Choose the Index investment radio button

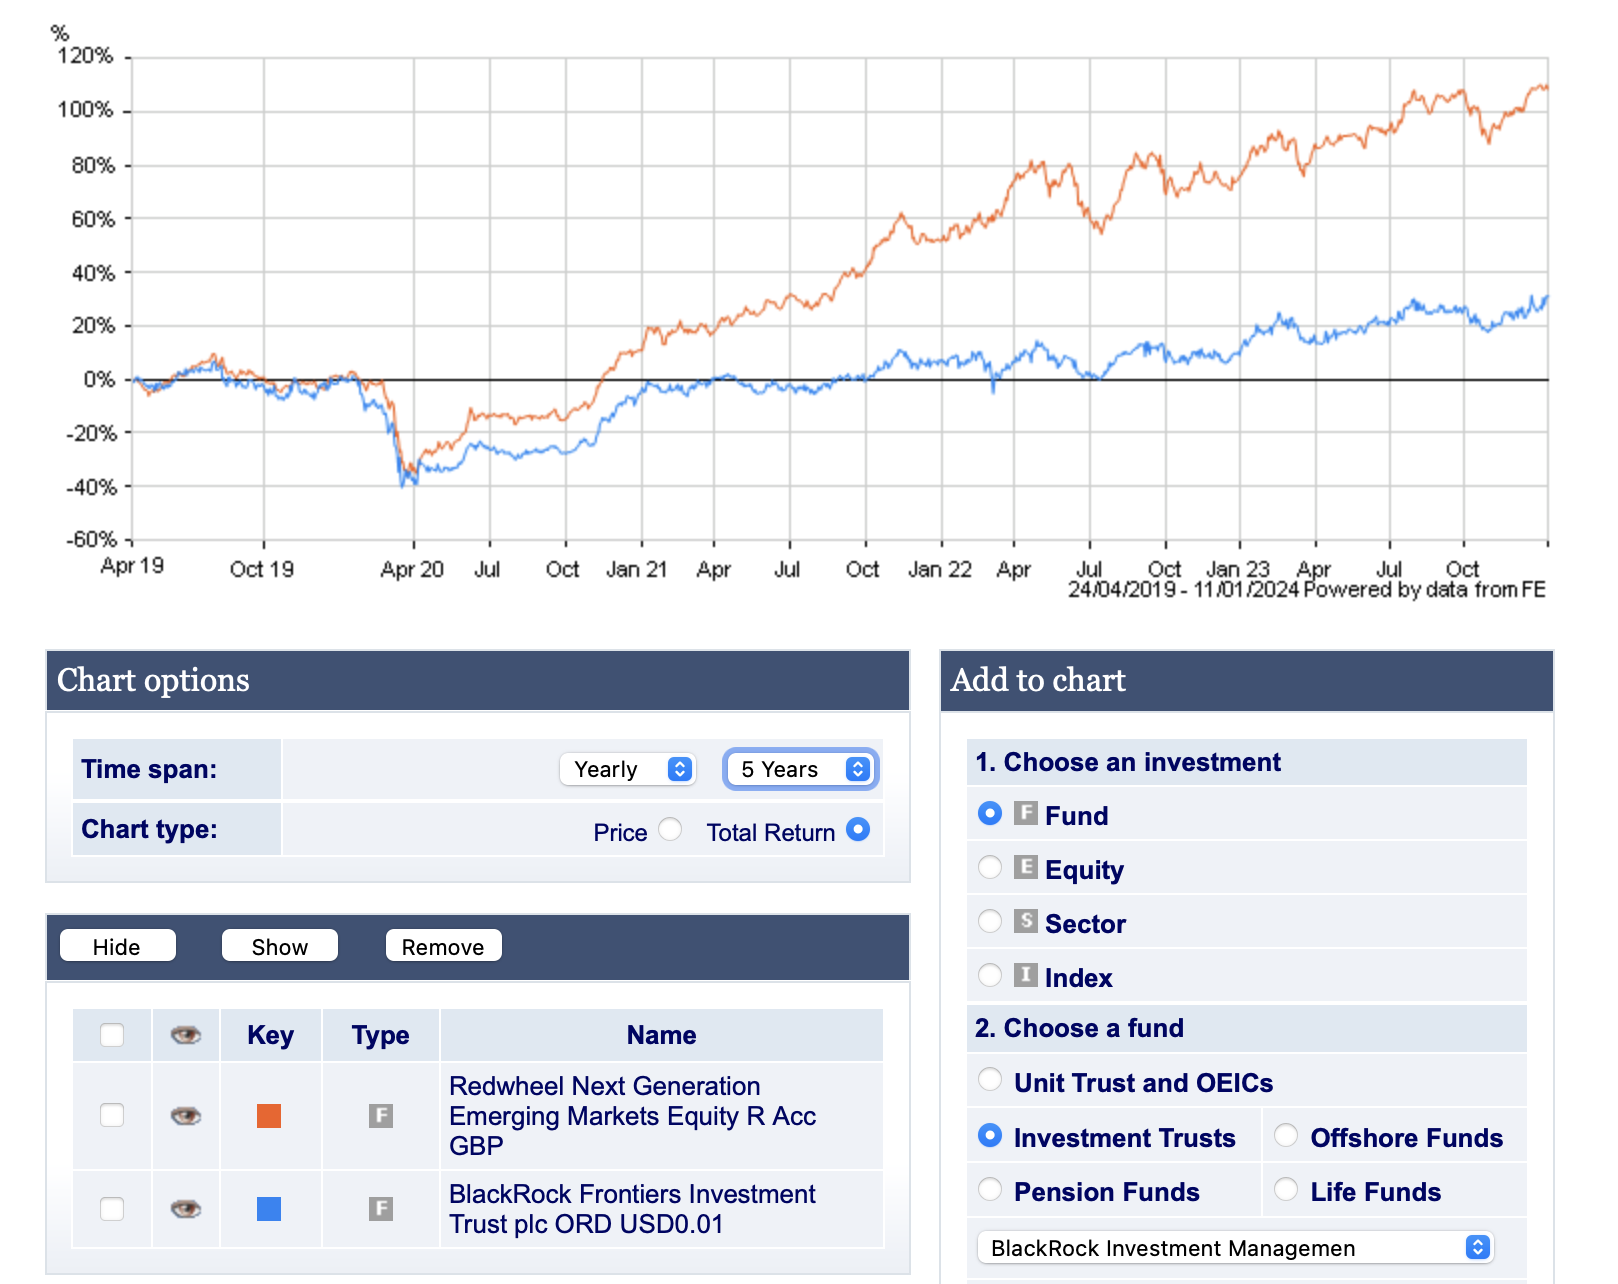click(990, 975)
